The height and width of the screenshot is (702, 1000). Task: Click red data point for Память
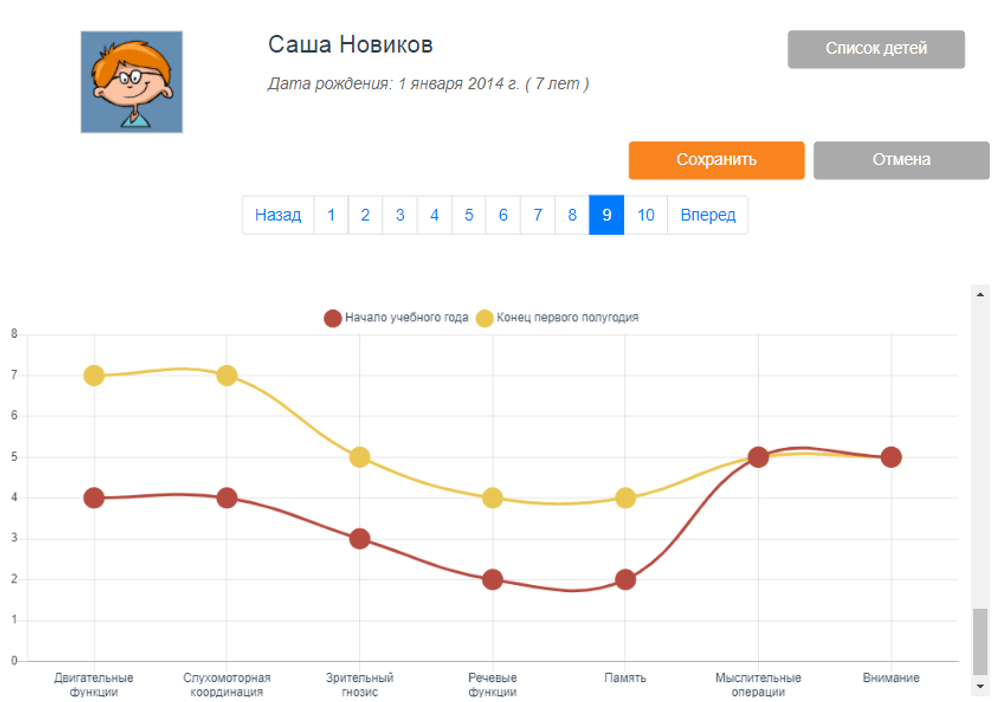pos(625,579)
